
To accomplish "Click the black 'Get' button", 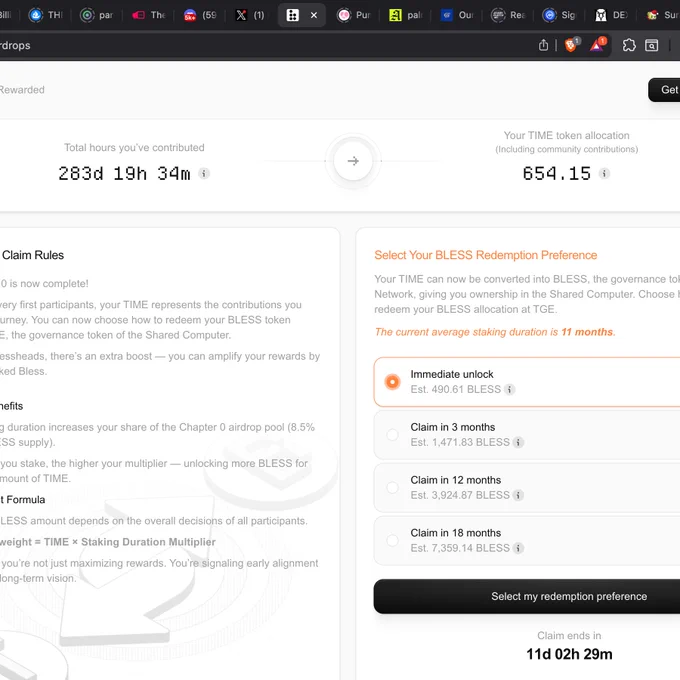I will [x=664, y=90].
